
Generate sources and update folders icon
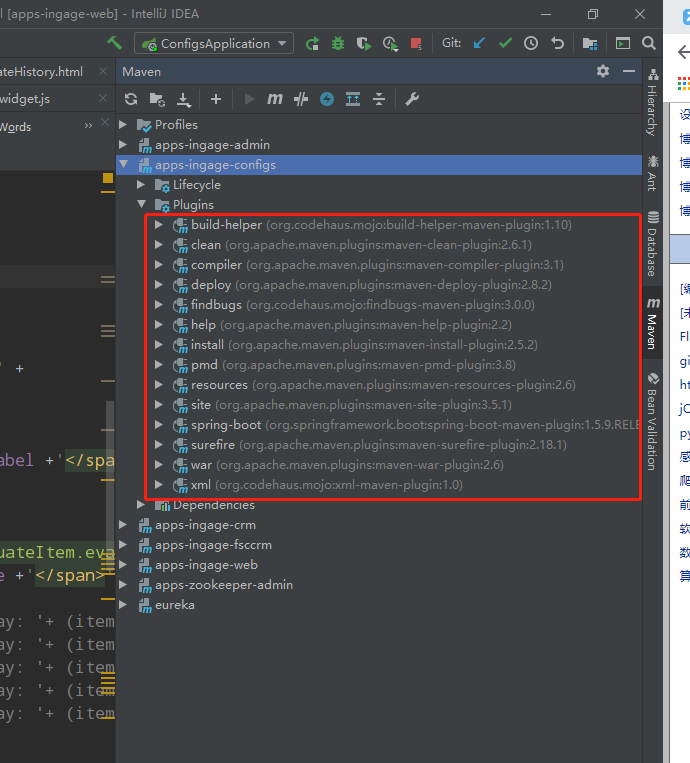point(157,99)
